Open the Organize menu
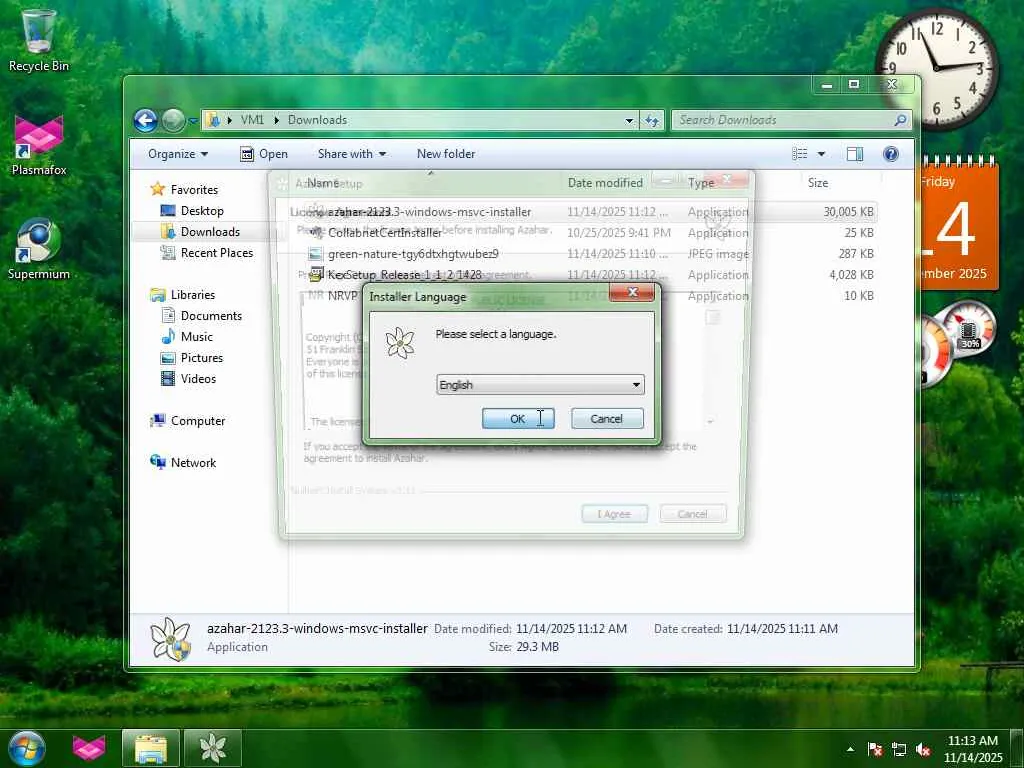This screenshot has height=768, width=1024. (178, 154)
